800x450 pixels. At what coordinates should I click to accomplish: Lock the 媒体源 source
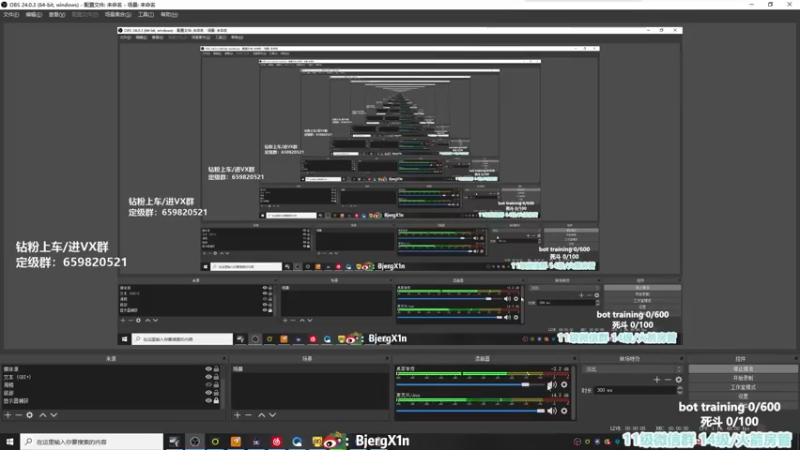click(216, 369)
